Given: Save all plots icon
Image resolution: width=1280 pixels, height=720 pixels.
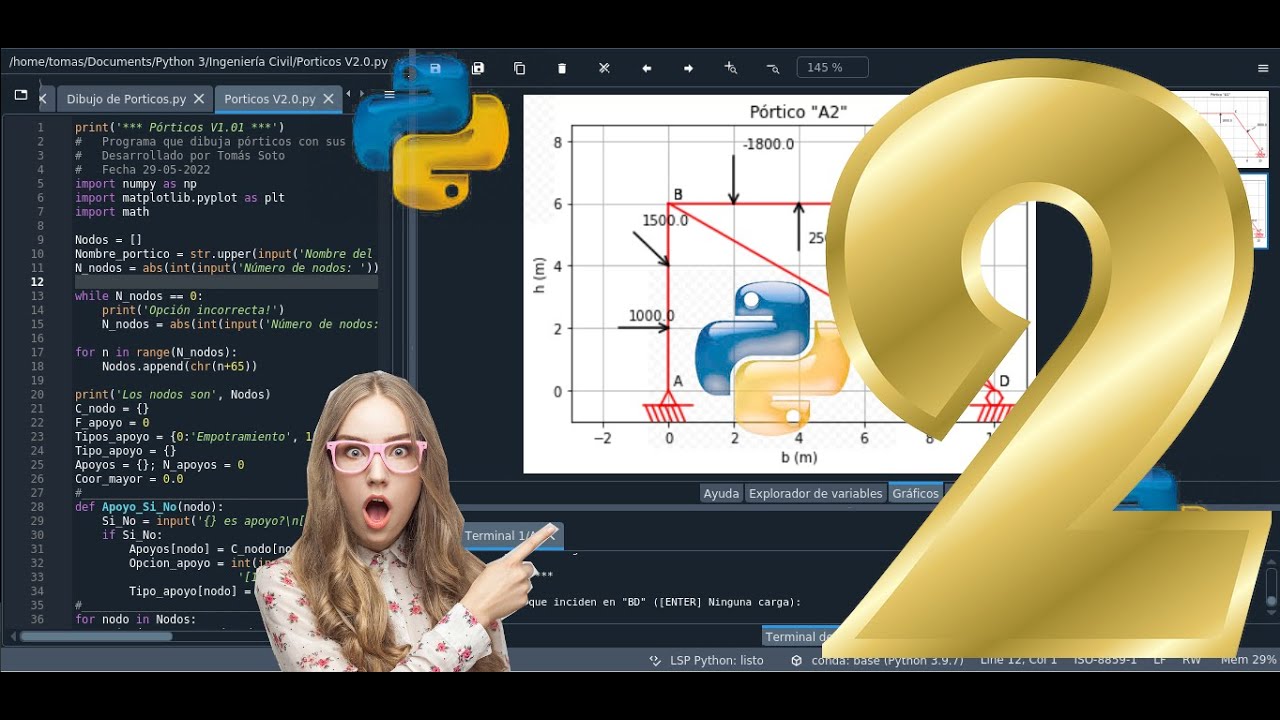Looking at the screenshot, I should [478, 68].
